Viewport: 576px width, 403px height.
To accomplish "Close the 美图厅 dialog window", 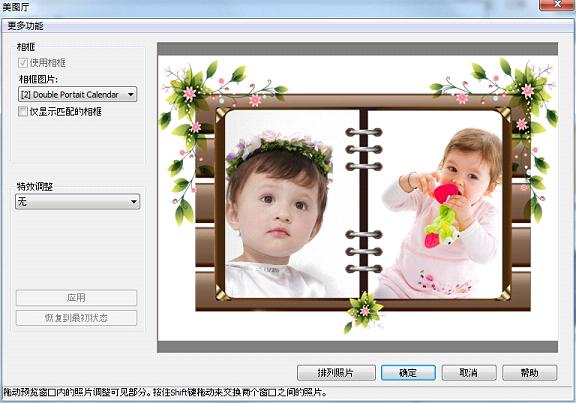I will pos(557,4).
